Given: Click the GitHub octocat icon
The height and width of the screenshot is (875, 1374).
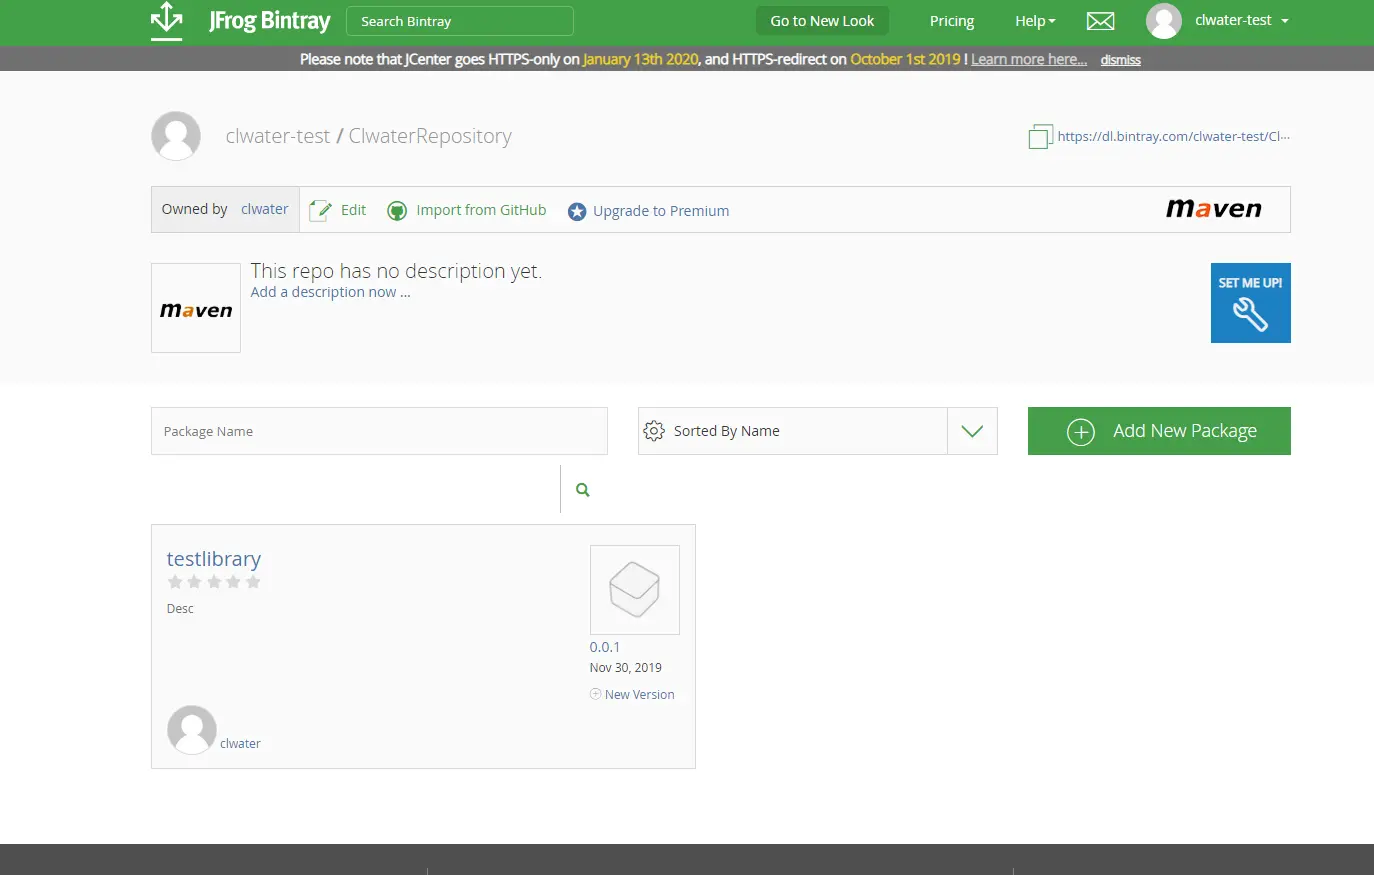Looking at the screenshot, I should tap(397, 211).
